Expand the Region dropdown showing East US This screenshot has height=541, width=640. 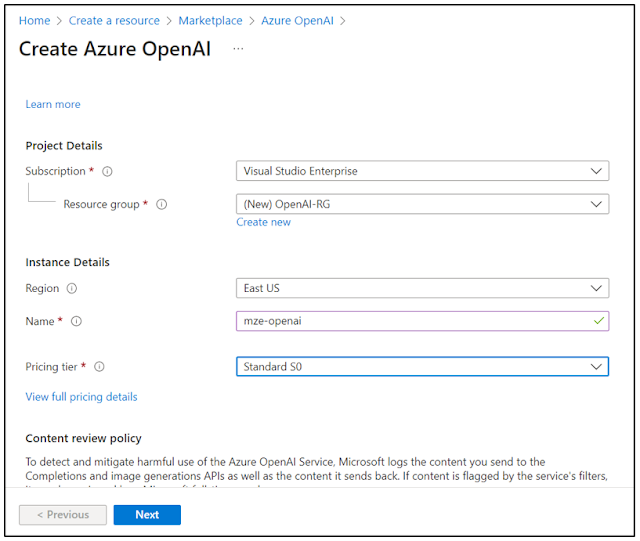(x=422, y=288)
